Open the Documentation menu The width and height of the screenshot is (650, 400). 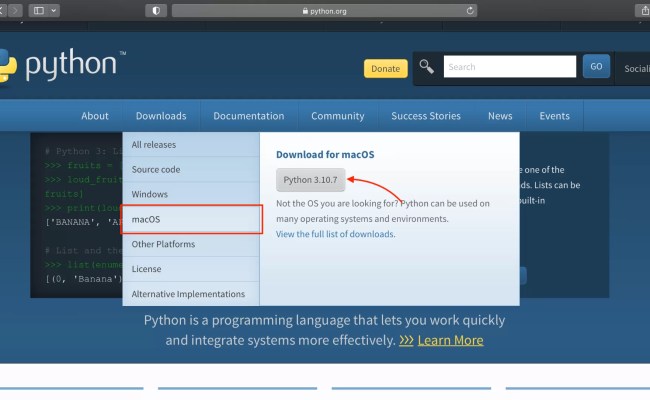pos(249,116)
